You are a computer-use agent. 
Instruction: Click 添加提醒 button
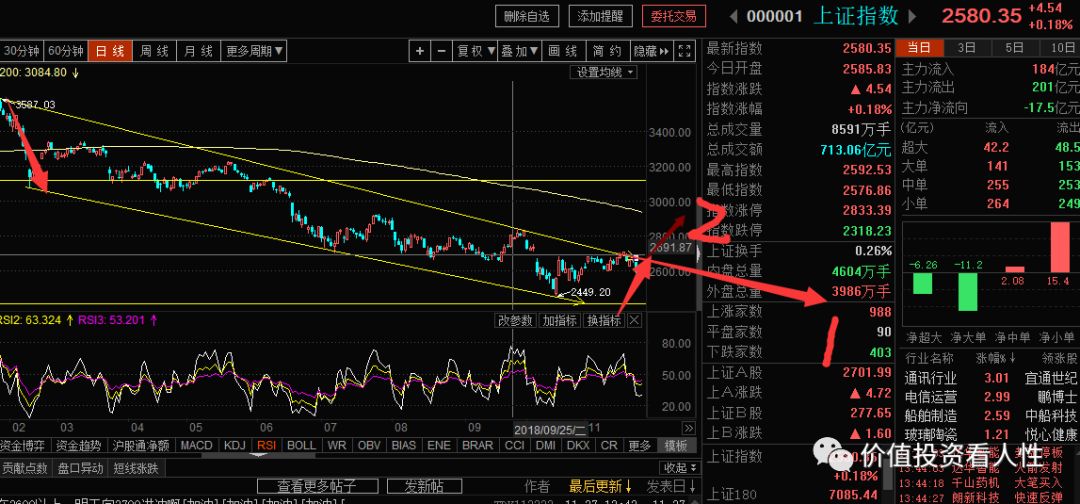pos(601,17)
